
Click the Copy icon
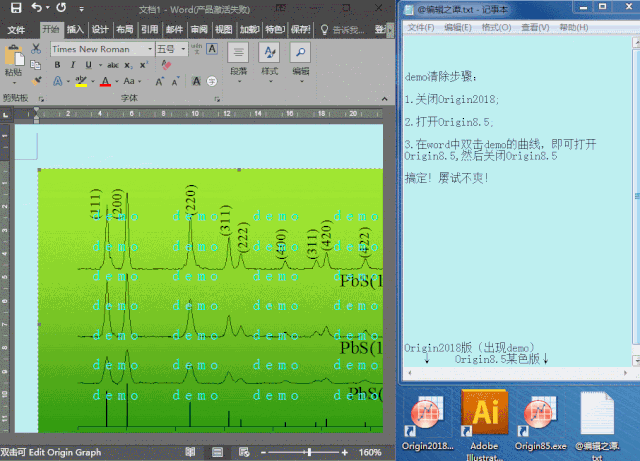pyautogui.click(x=36, y=65)
